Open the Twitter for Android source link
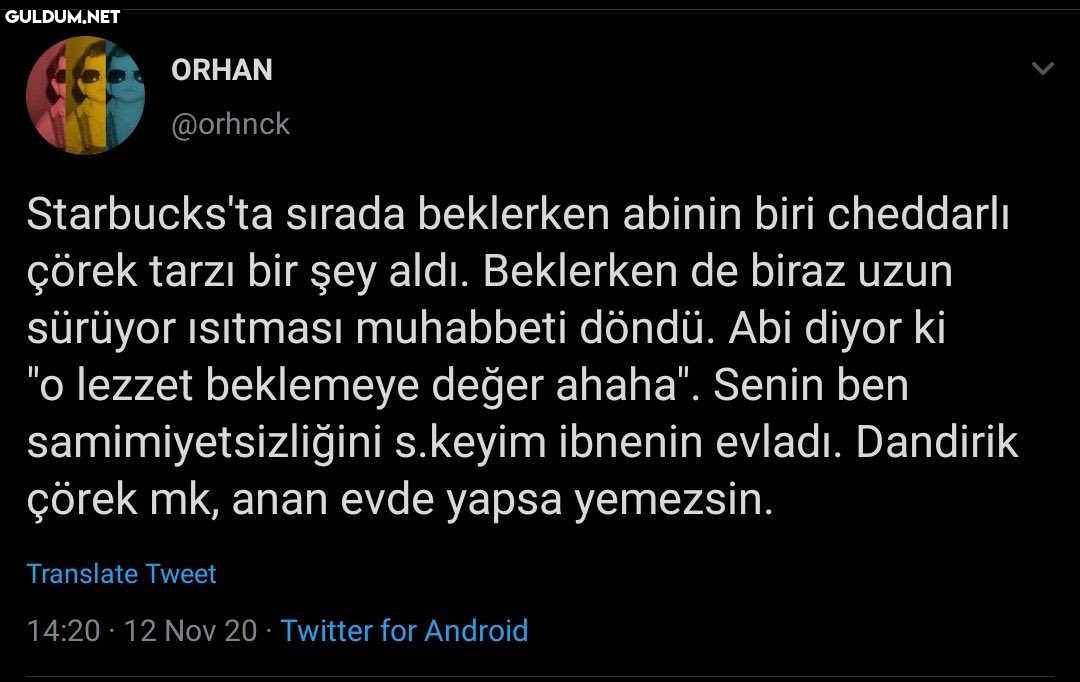1080x682 pixels. click(404, 631)
